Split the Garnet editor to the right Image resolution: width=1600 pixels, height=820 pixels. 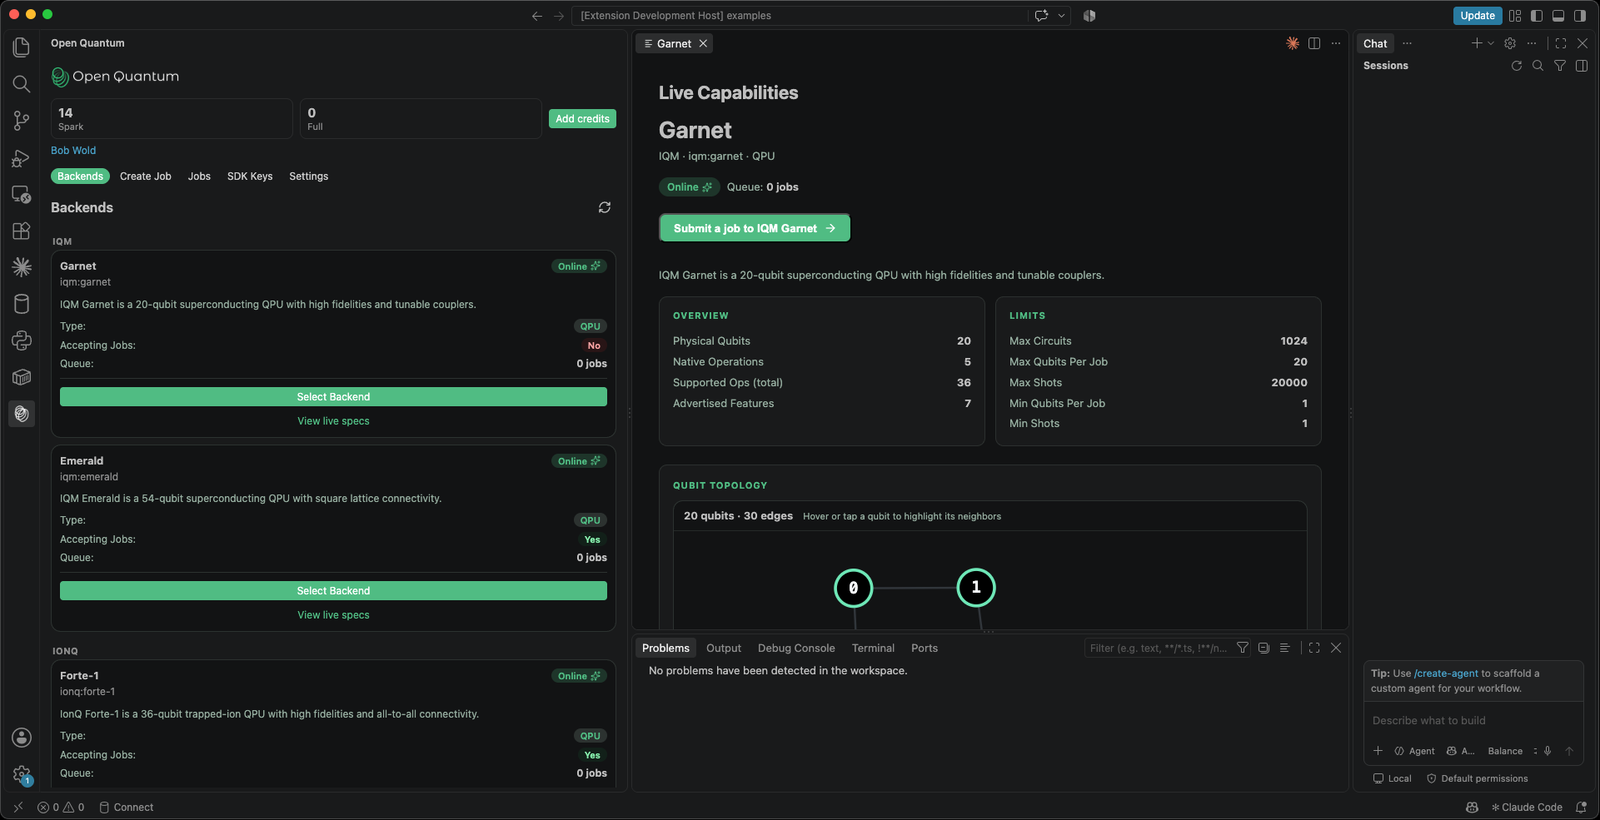(x=1314, y=43)
